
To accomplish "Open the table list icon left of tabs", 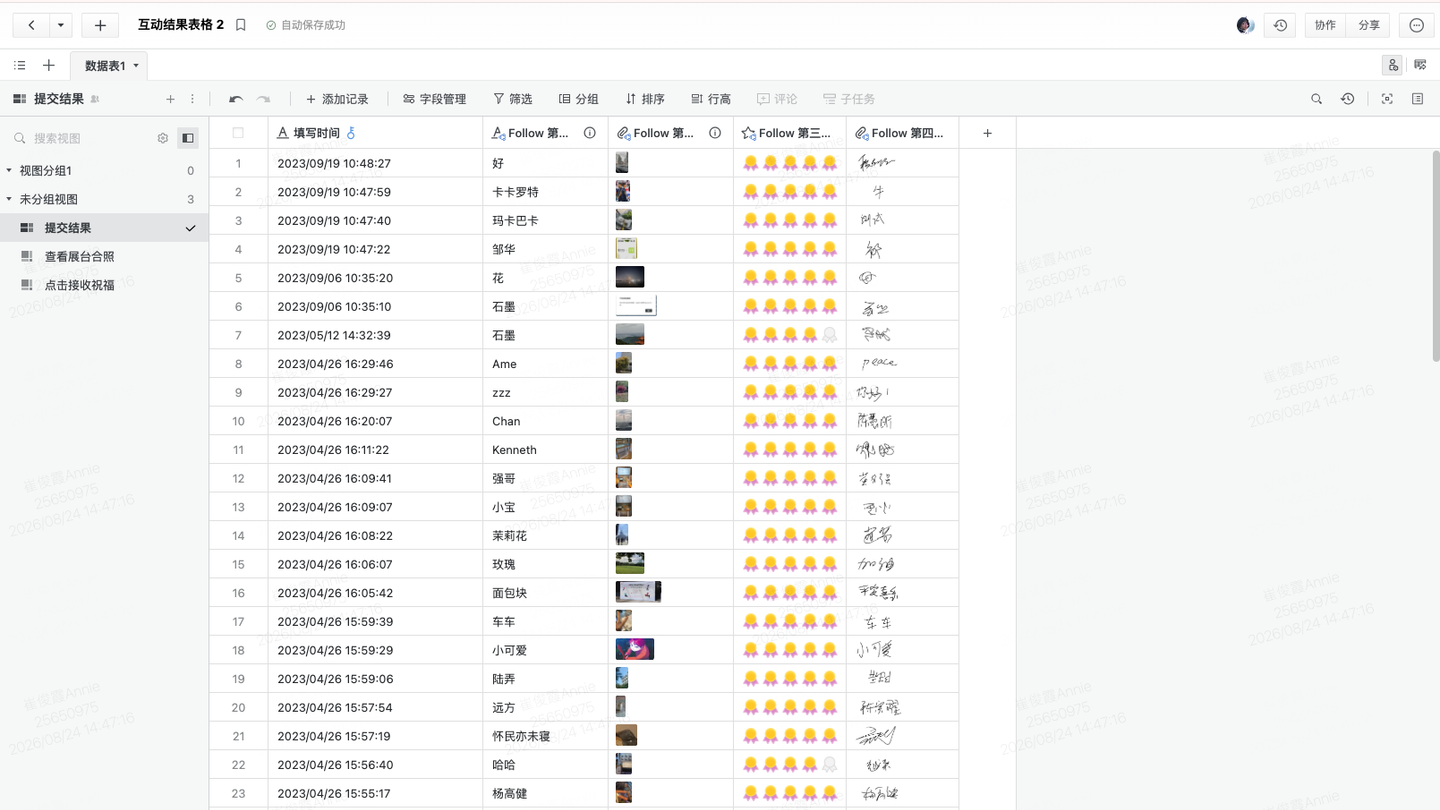I will (20, 65).
